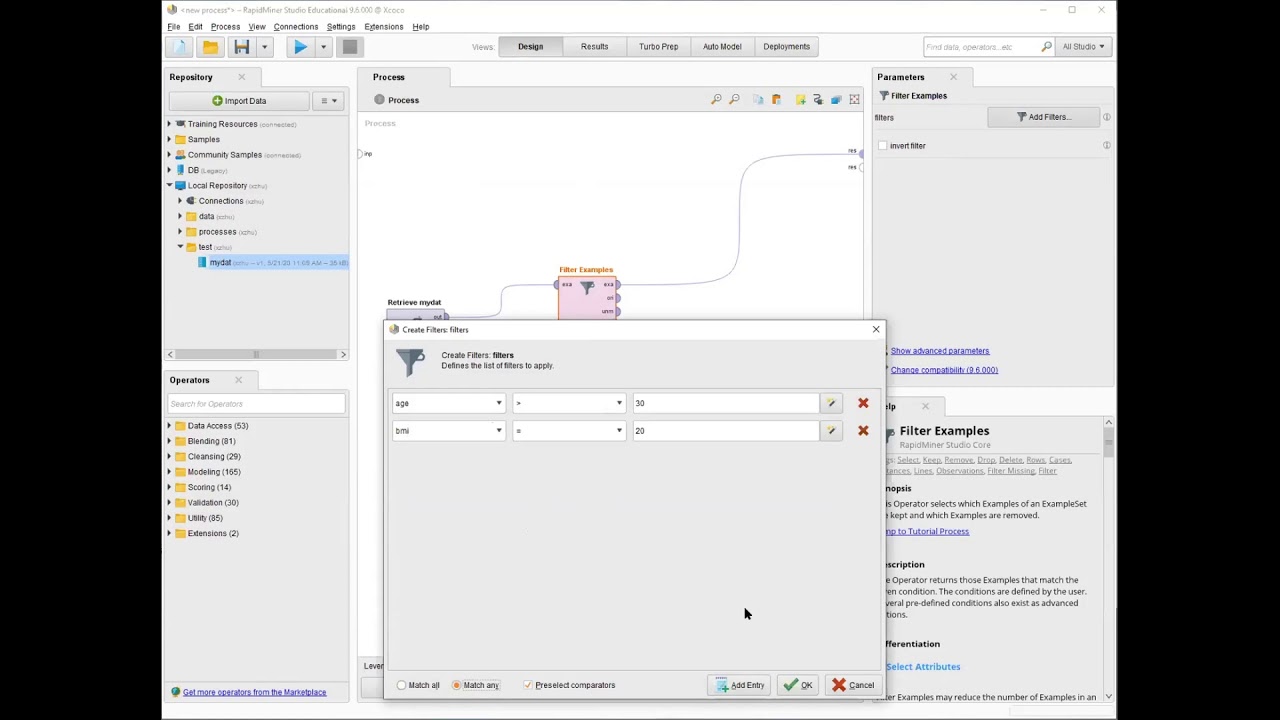1280x720 pixels.
Task: Open the Extensions menu
Action: [x=384, y=27]
